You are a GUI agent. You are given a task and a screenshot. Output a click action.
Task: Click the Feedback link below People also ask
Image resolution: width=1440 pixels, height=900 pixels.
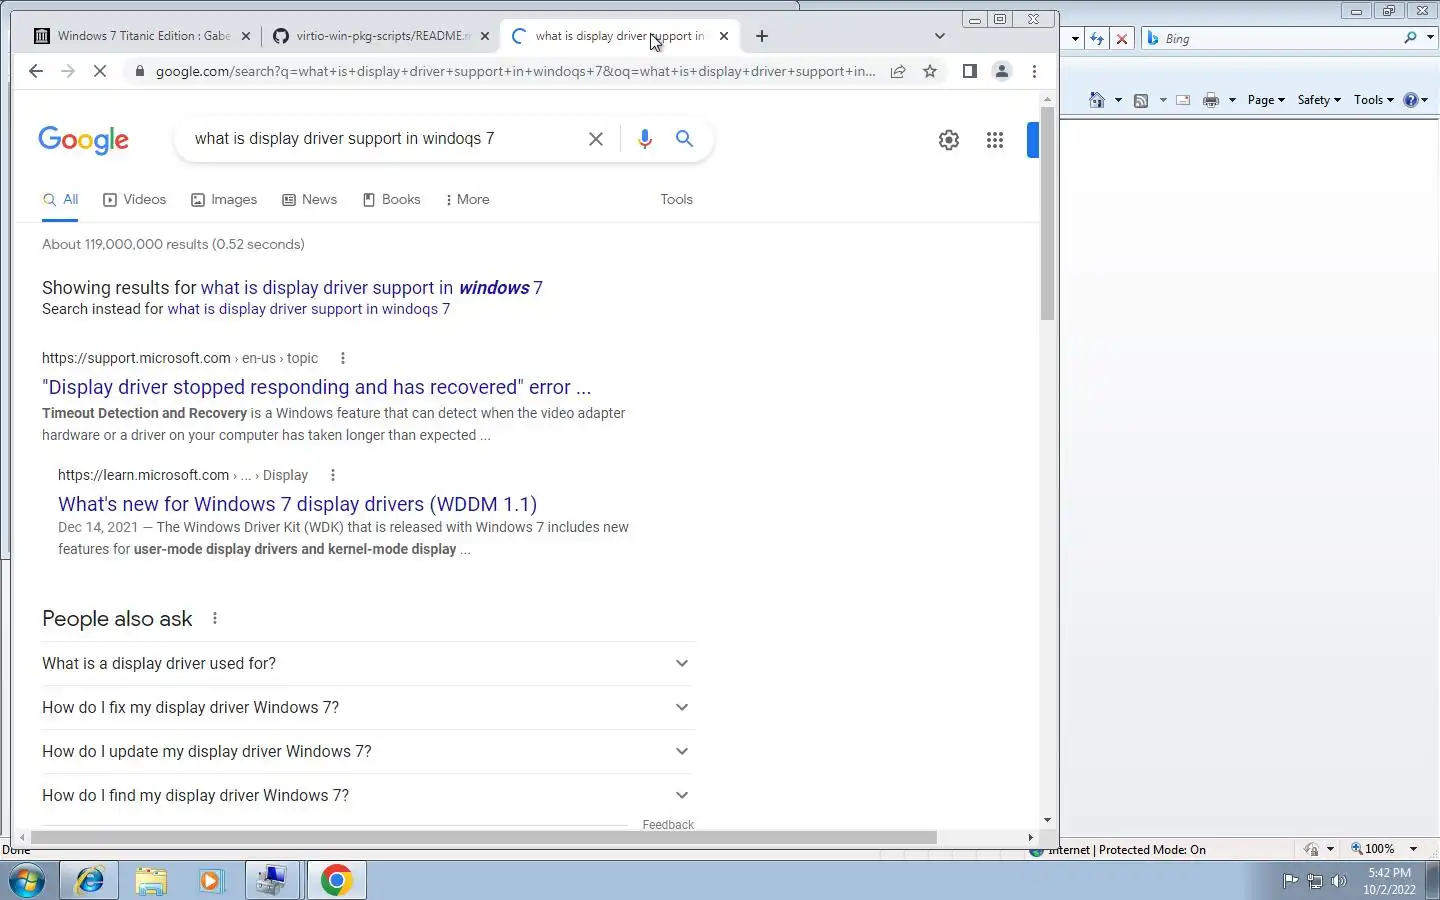click(x=668, y=825)
